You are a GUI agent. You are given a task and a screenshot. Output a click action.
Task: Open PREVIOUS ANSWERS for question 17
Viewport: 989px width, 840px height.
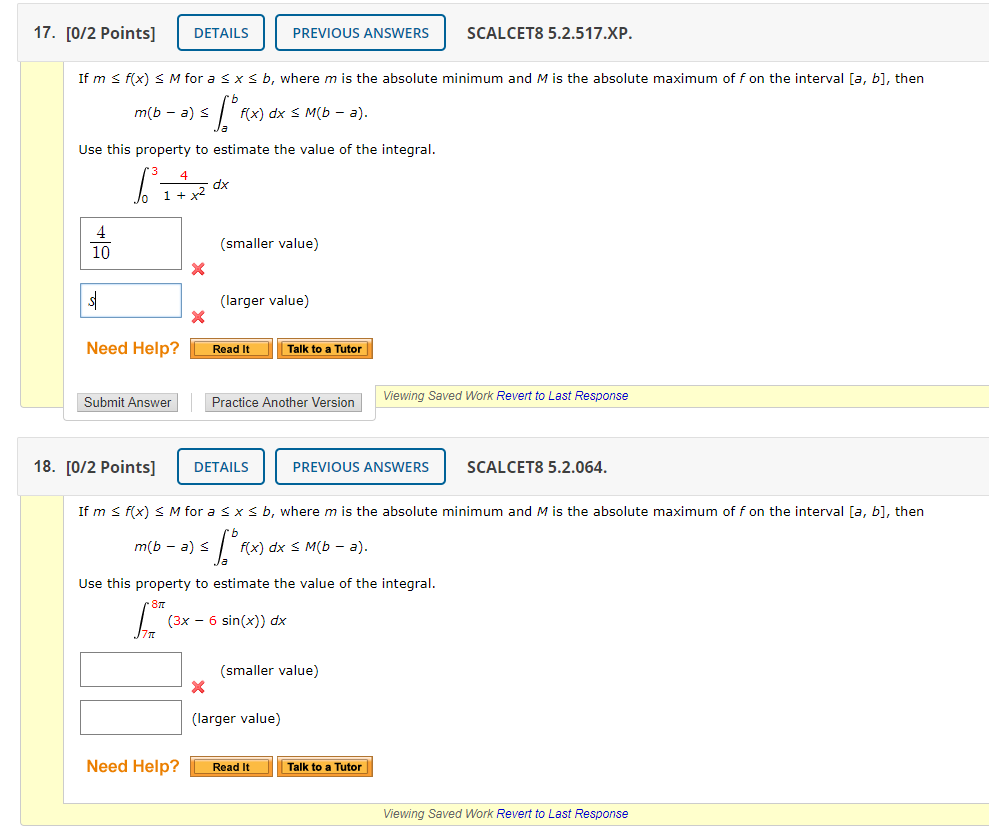(x=360, y=32)
